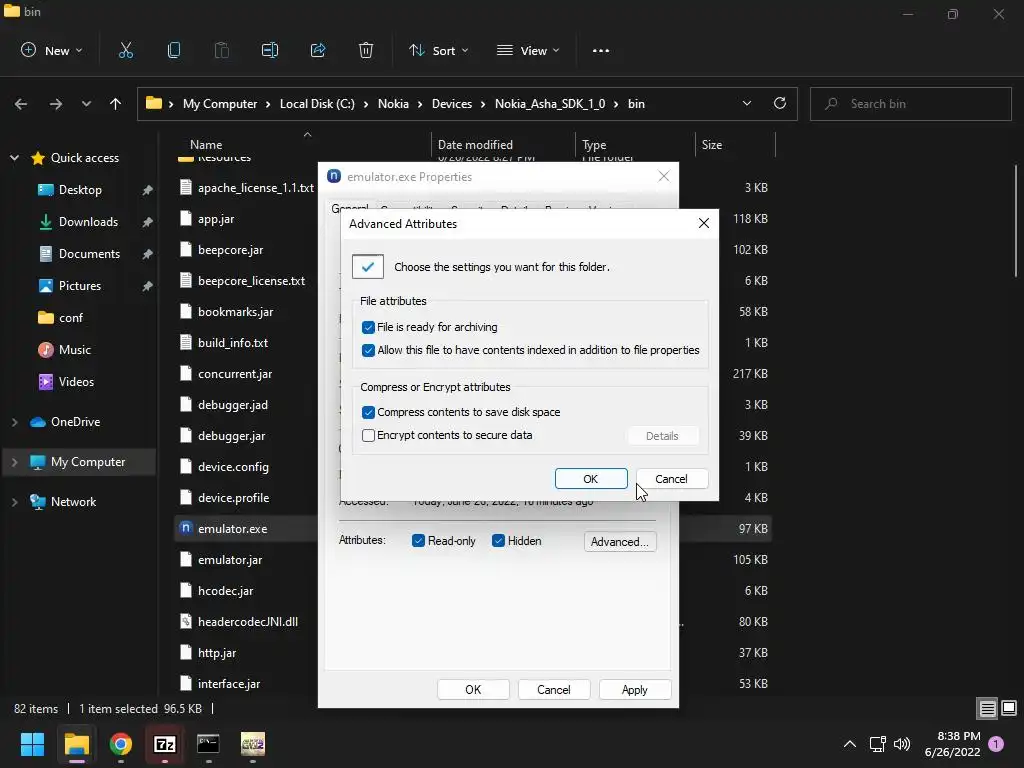Click OK in emulator.exe Properties
The image size is (1024, 768).
pos(473,690)
